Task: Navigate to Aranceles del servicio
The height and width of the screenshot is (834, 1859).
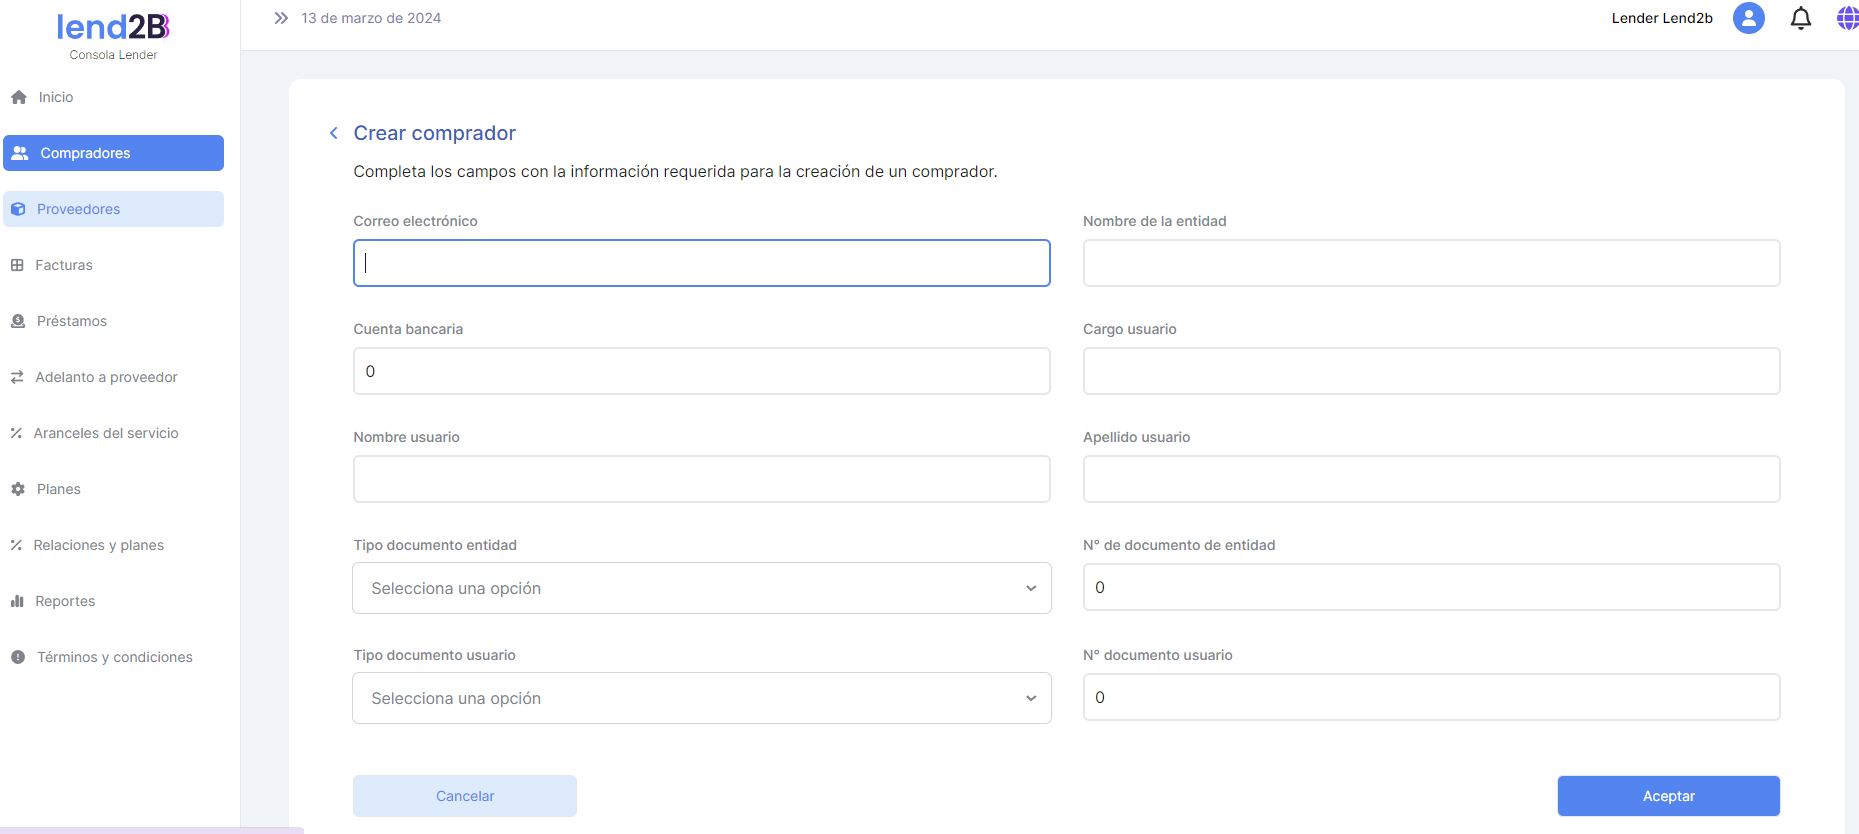Action: point(106,433)
